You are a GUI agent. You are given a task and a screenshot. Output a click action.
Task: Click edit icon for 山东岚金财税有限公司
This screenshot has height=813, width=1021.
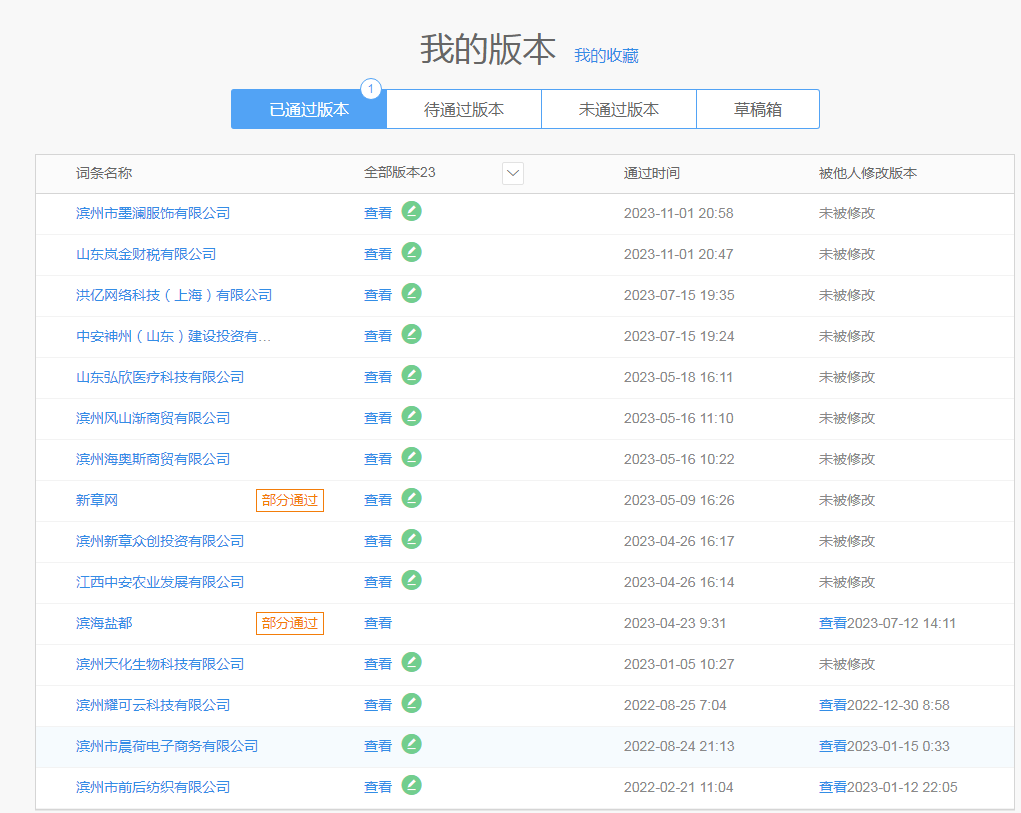point(412,253)
